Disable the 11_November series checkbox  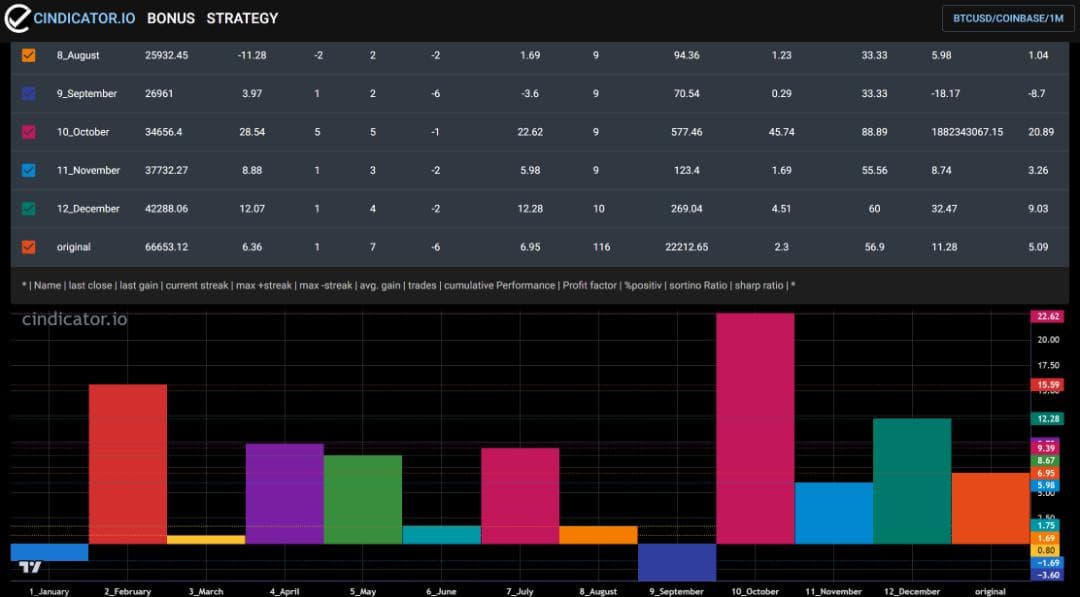[28, 170]
